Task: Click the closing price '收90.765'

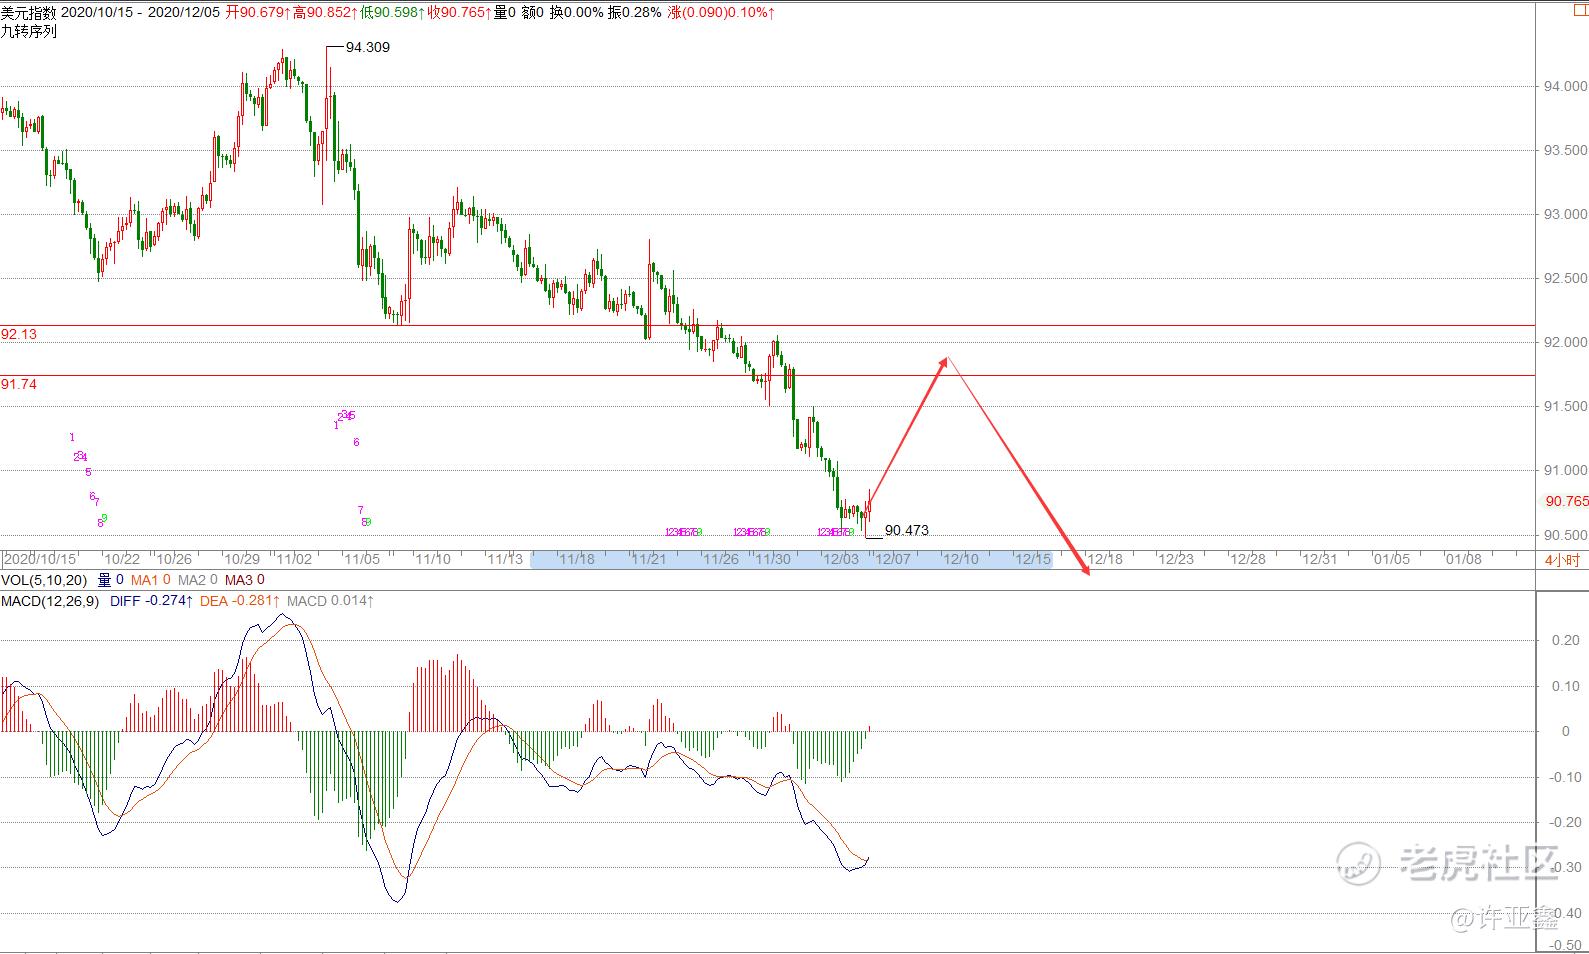Action: pos(457,12)
